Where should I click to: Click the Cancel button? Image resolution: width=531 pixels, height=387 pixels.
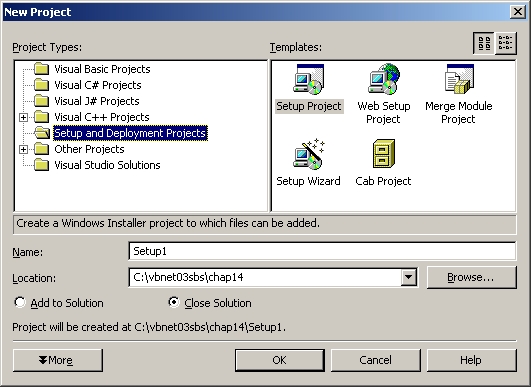click(376, 360)
